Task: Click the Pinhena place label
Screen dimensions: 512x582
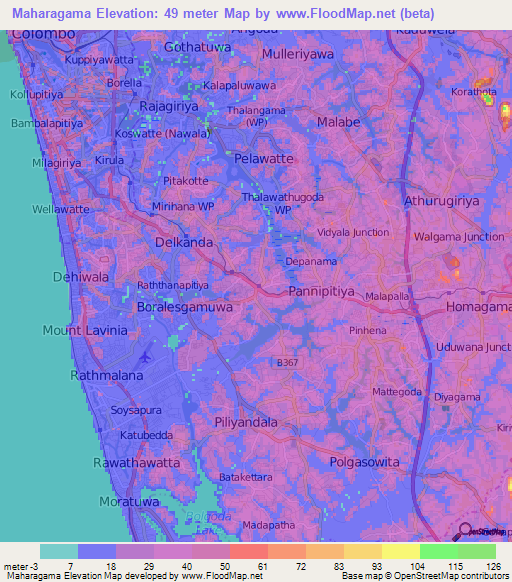Action: pos(368,331)
